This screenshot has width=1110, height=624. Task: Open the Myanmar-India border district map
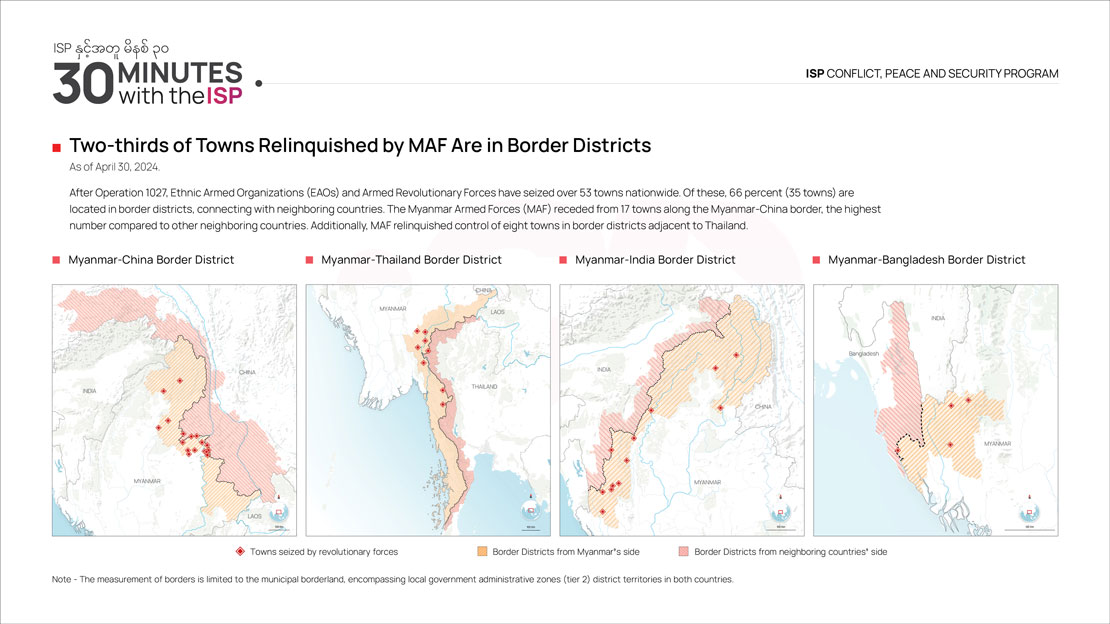[681, 409]
